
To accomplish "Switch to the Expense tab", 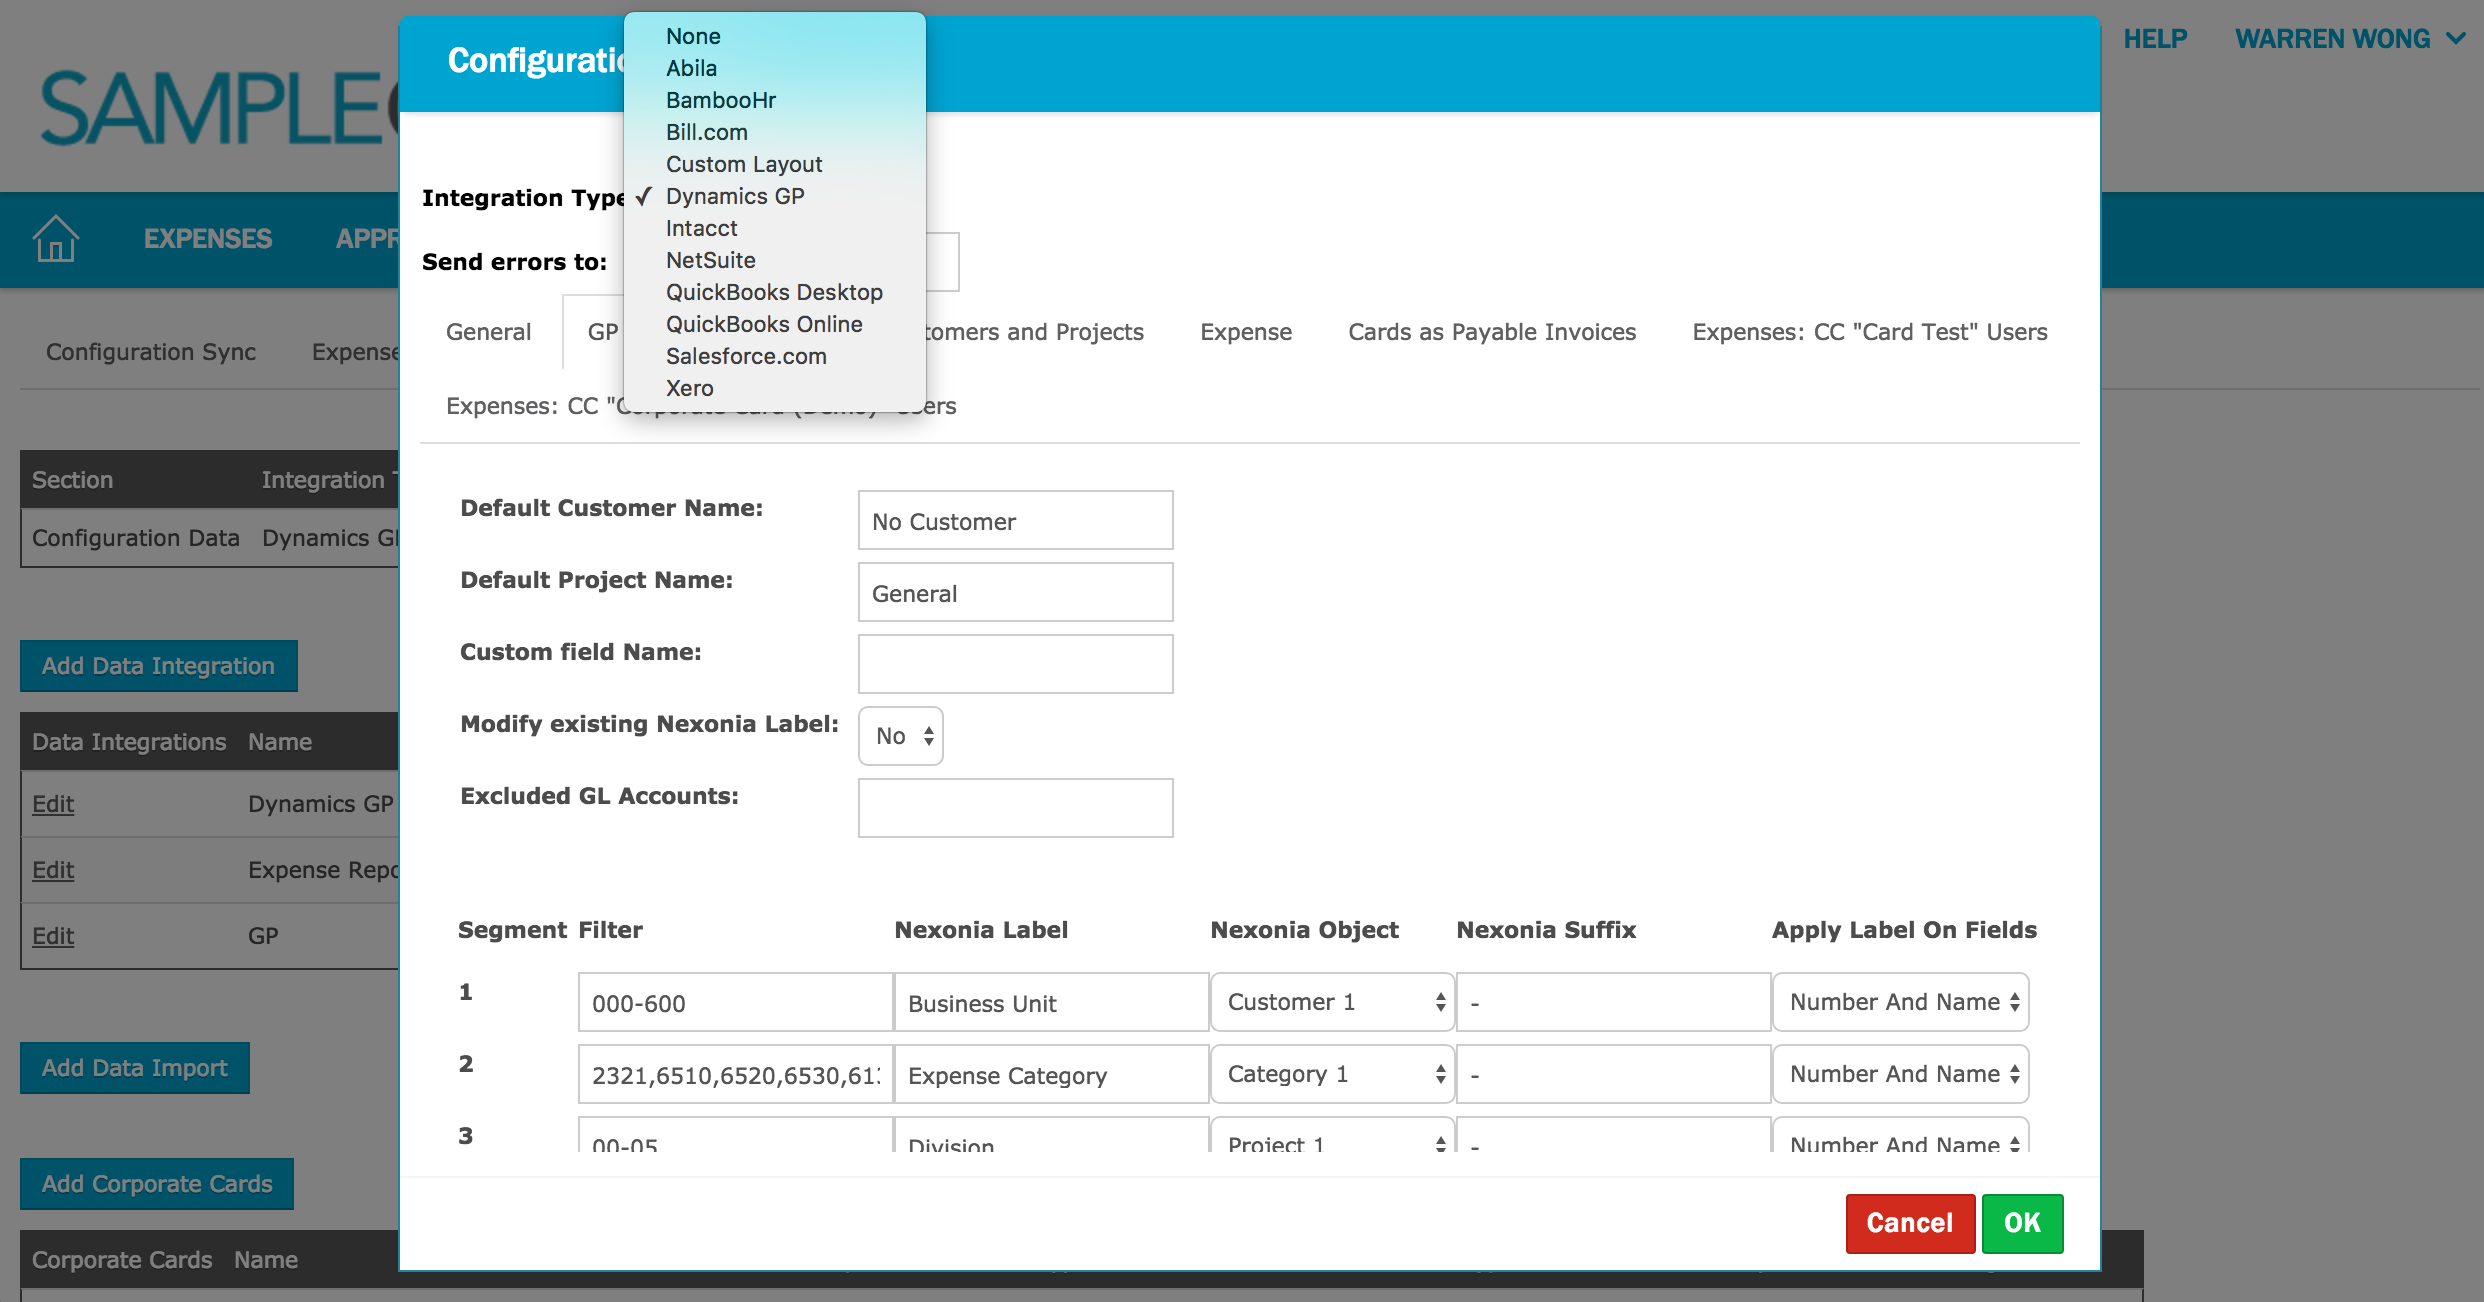I will click(x=1245, y=332).
